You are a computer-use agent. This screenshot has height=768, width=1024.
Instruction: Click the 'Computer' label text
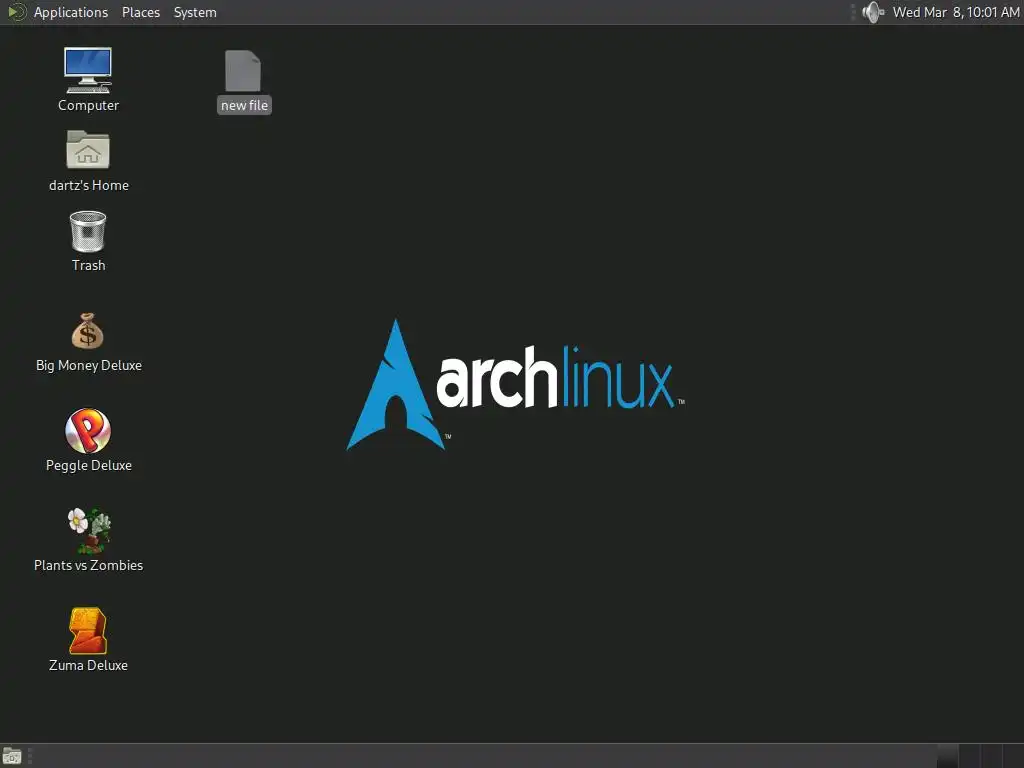point(88,105)
